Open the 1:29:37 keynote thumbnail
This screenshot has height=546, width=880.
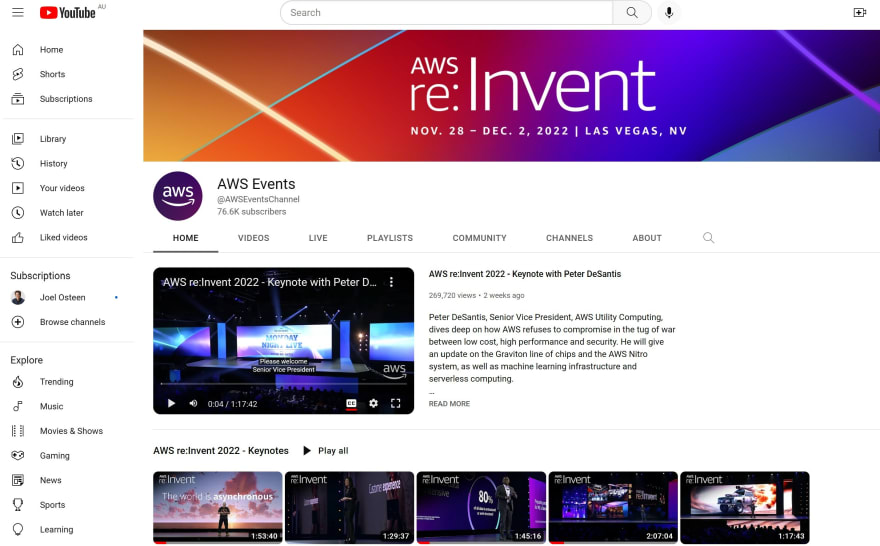click(349, 507)
